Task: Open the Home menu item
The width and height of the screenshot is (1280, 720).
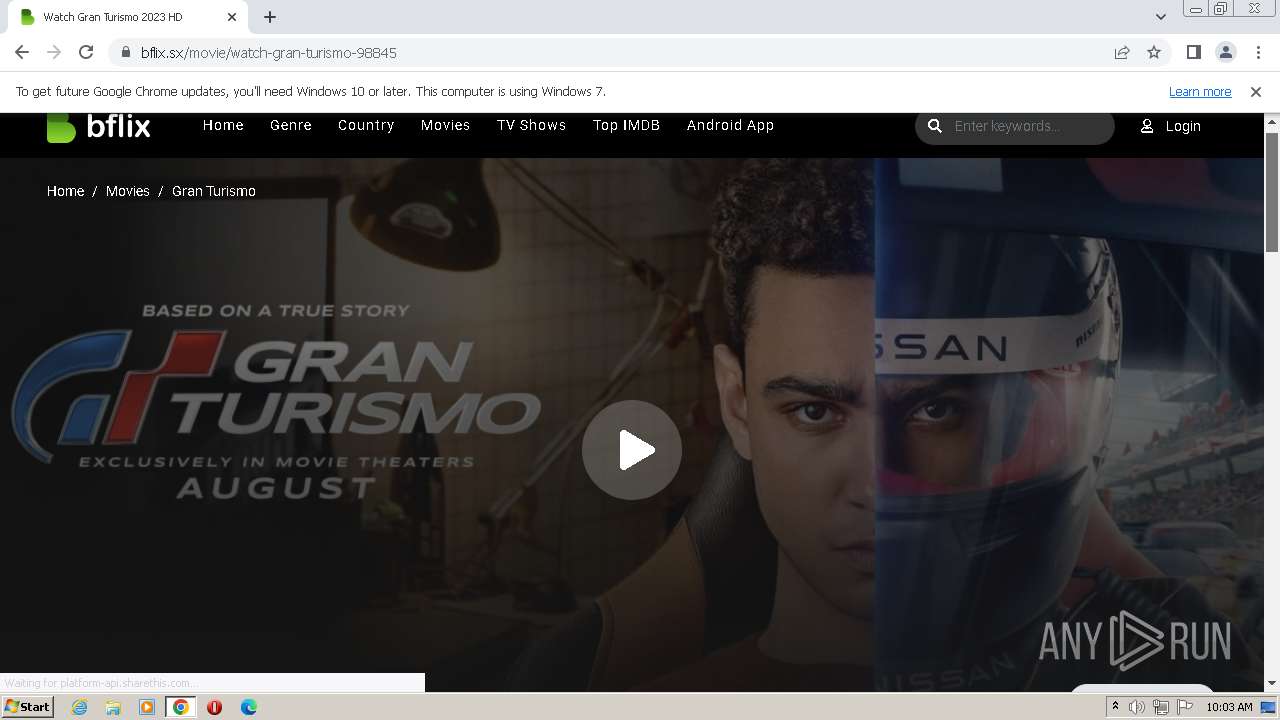Action: [223, 125]
